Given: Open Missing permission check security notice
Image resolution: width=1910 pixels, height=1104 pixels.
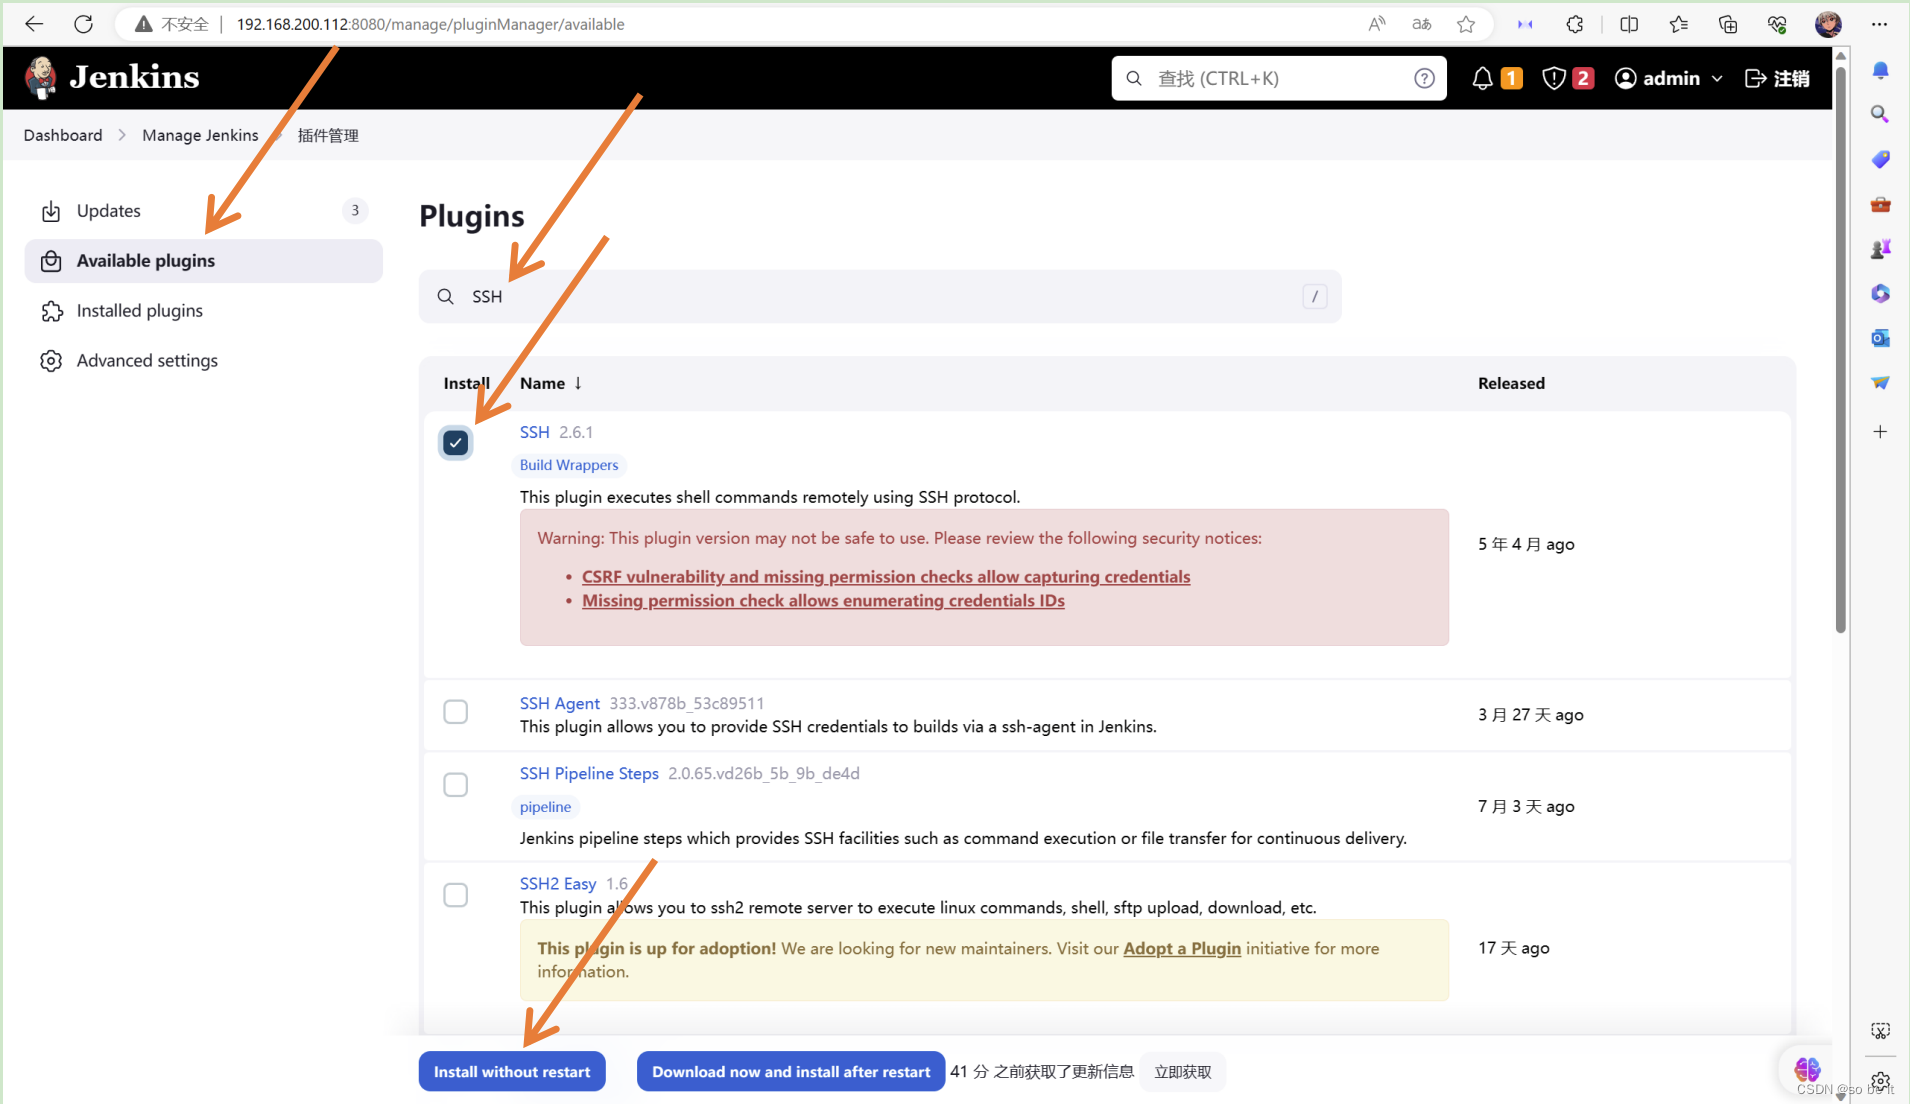Looking at the screenshot, I should click(x=823, y=601).
